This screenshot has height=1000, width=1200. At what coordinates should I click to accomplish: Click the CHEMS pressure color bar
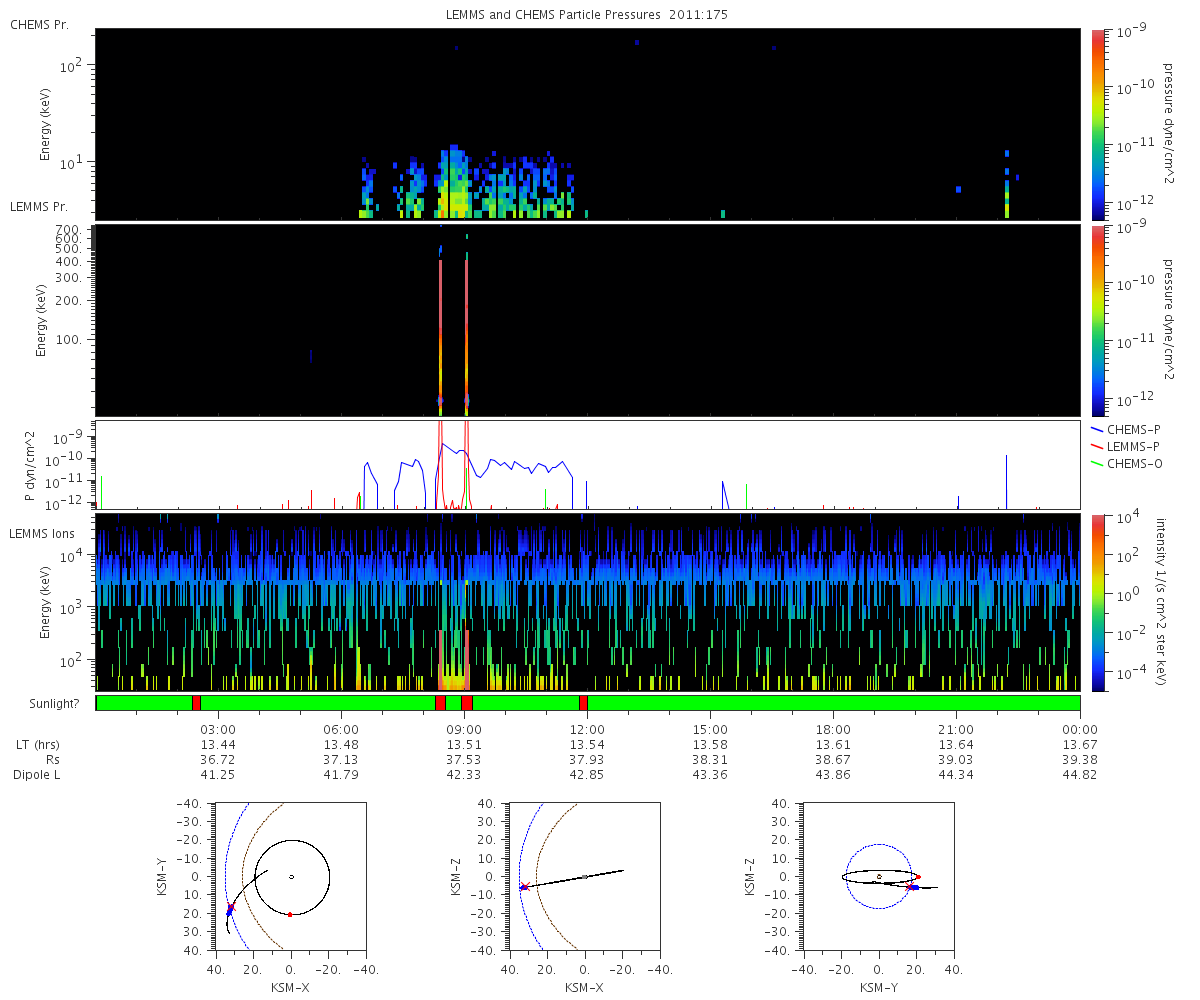tap(1097, 124)
